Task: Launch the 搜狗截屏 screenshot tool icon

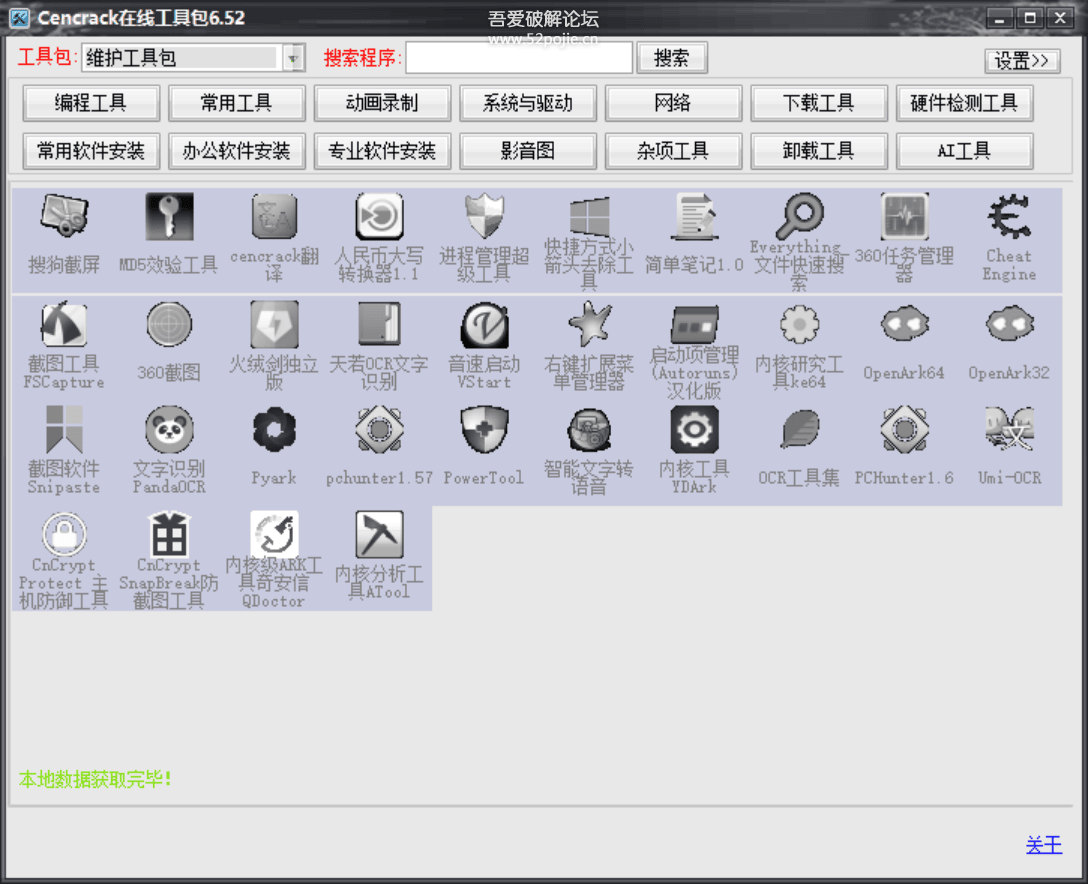Action: 64,216
